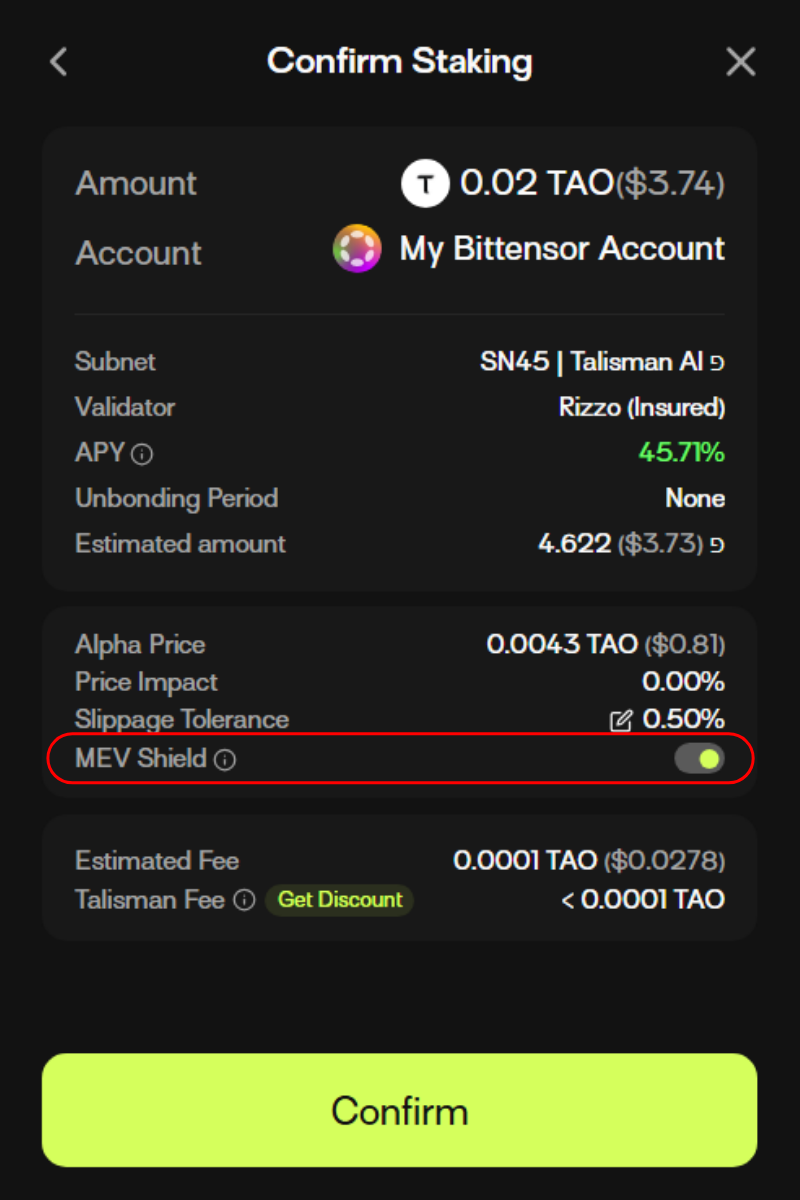This screenshot has width=800, height=1200.
Task: Open MEV Shield info icon
Action: 226,760
